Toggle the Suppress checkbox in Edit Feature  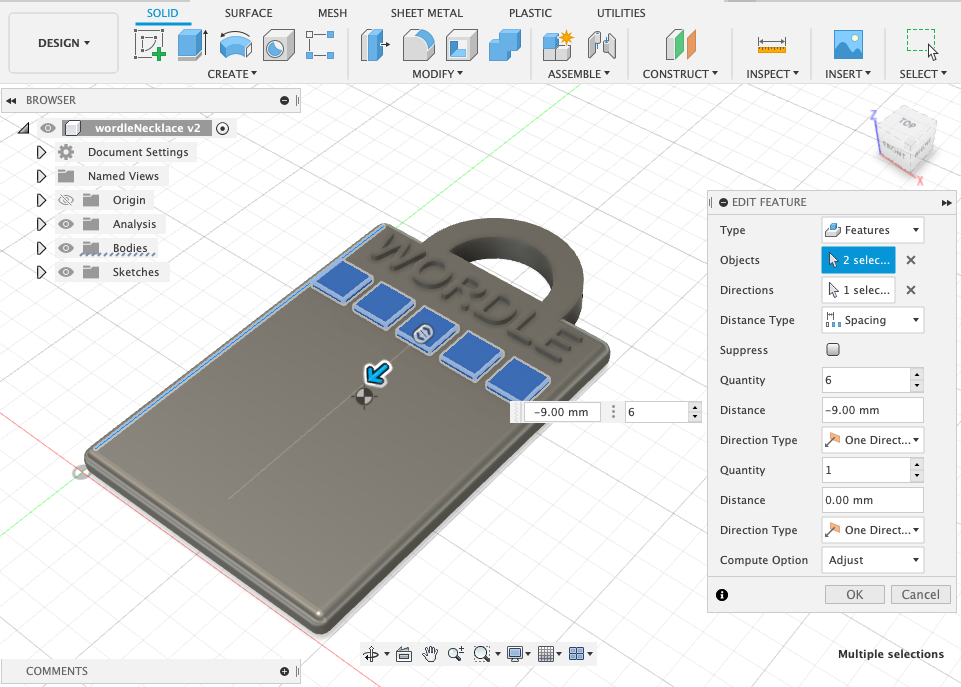pos(833,349)
